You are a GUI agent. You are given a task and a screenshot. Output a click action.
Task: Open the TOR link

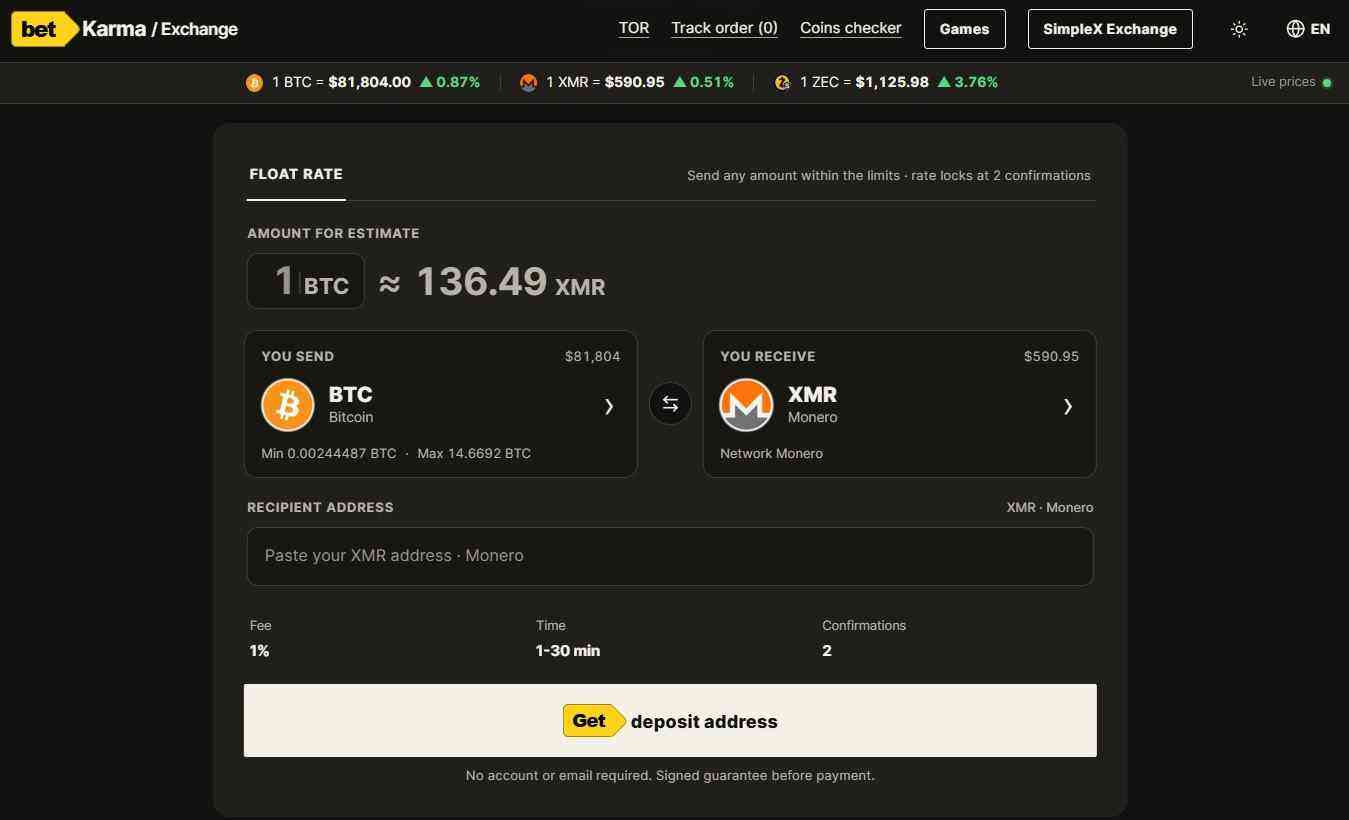click(x=634, y=28)
